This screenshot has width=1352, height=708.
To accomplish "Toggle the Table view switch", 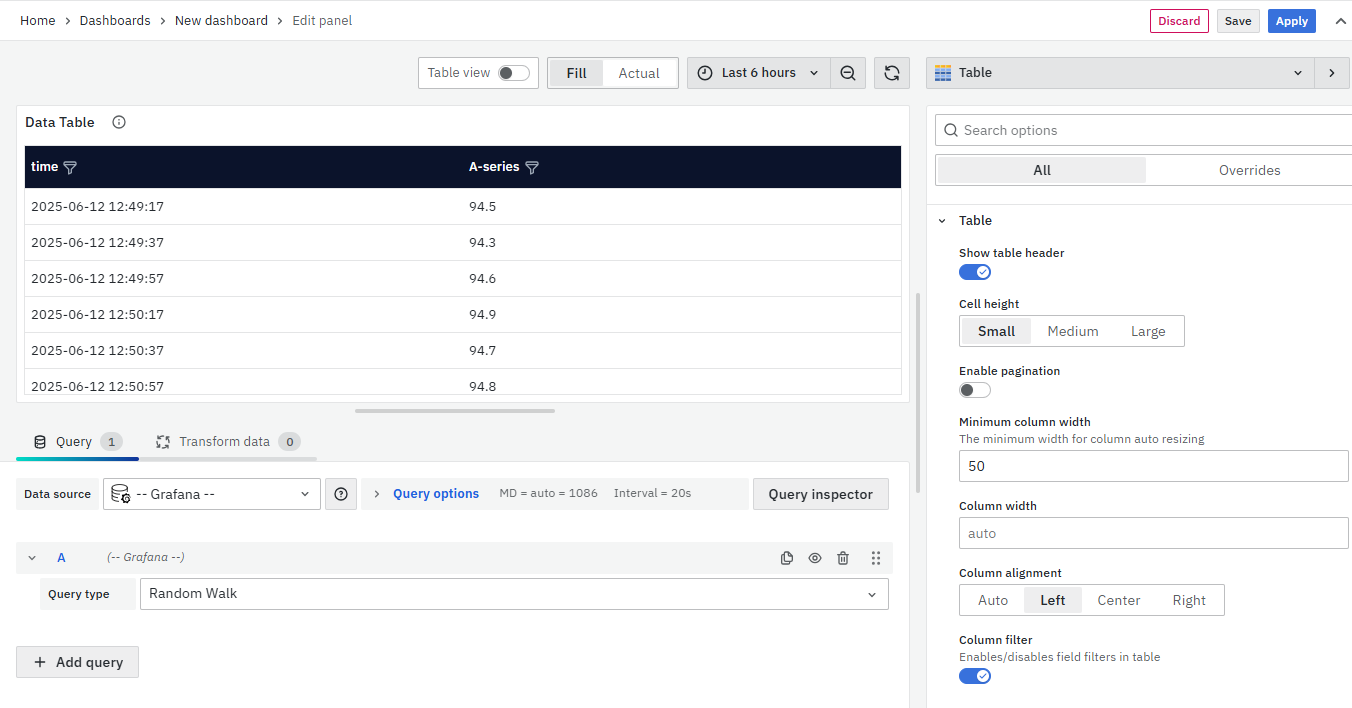I will 514,73.
